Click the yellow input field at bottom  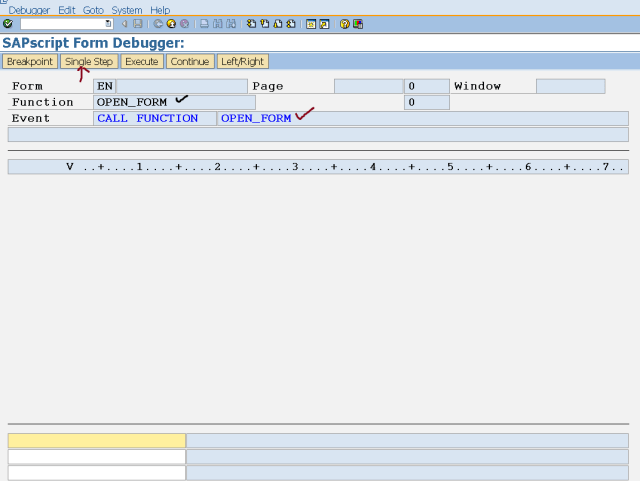(96, 440)
